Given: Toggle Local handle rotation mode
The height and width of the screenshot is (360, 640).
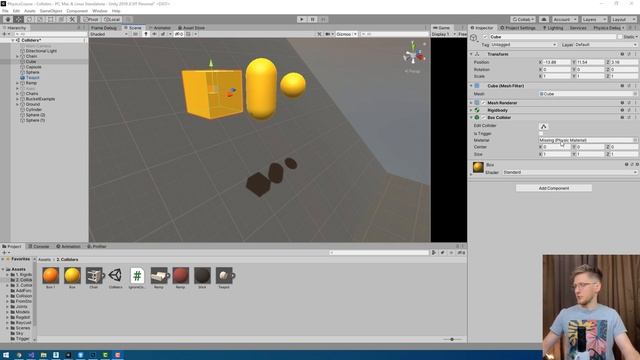Looking at the screenshot, I should [x=111, y=19].
